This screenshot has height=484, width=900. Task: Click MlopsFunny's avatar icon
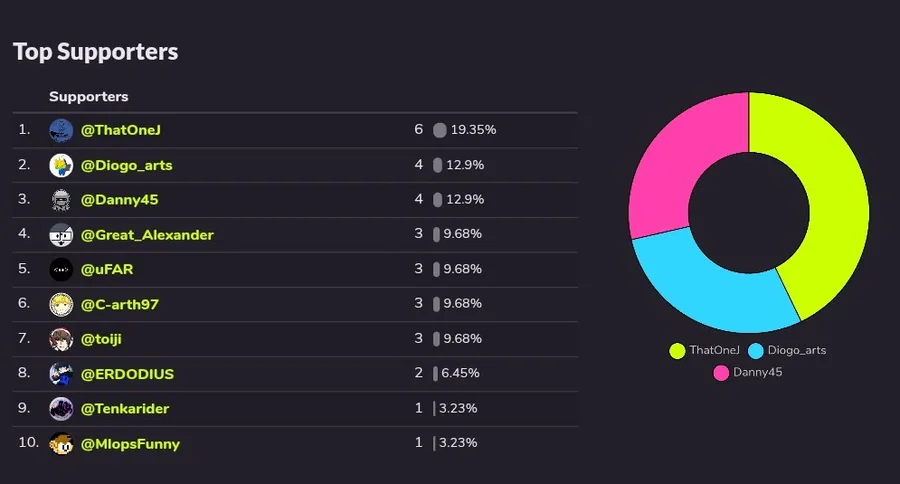[61, 443]
